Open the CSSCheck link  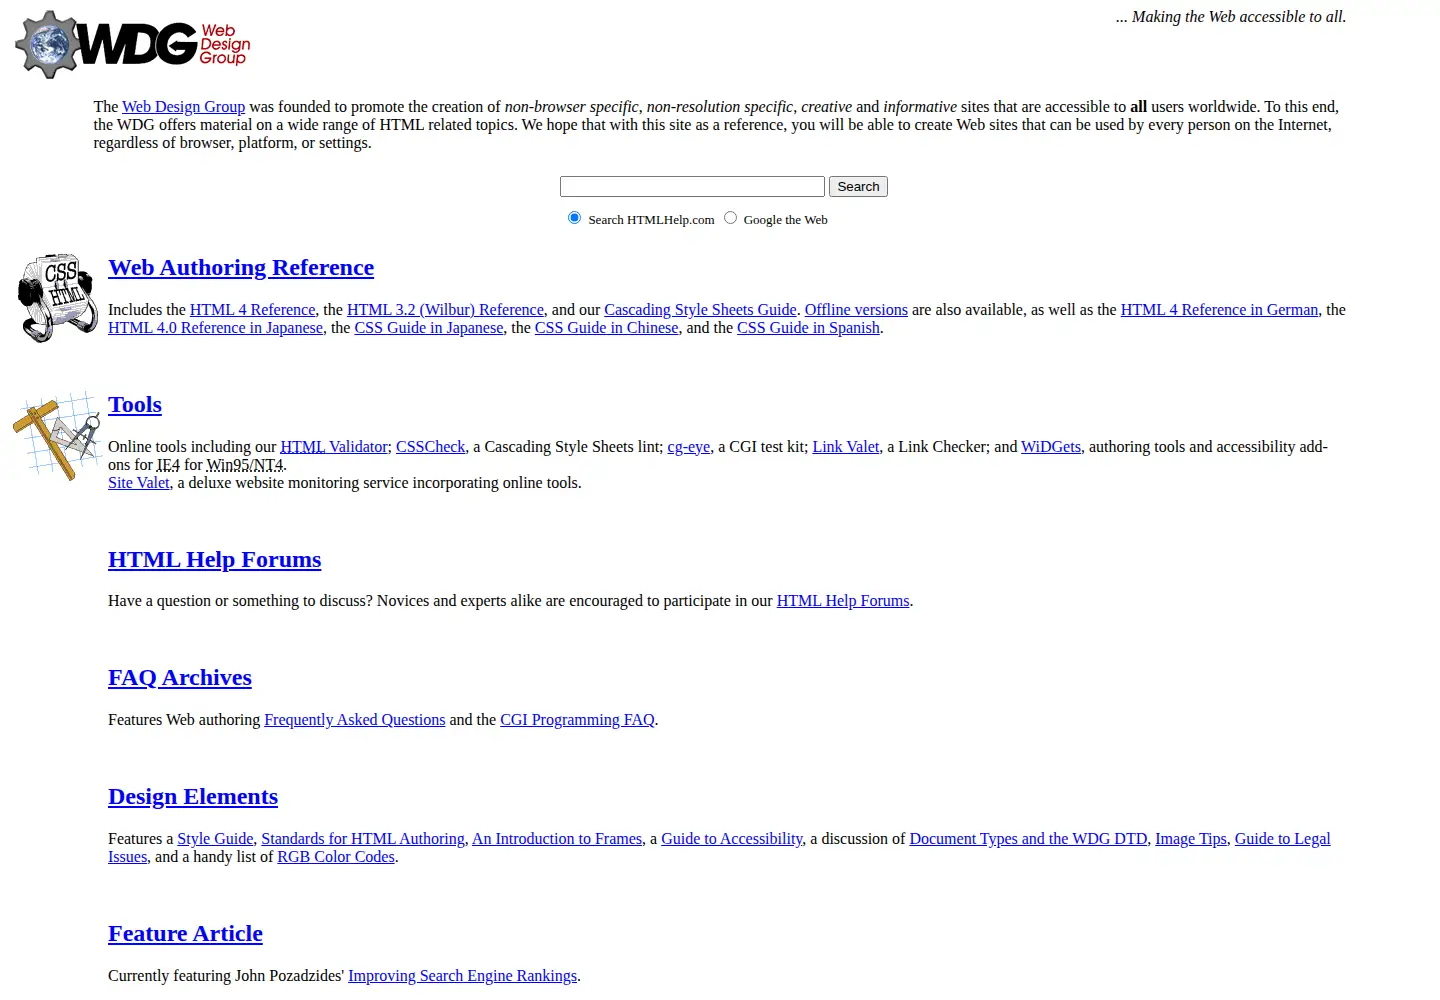(430, 447)
